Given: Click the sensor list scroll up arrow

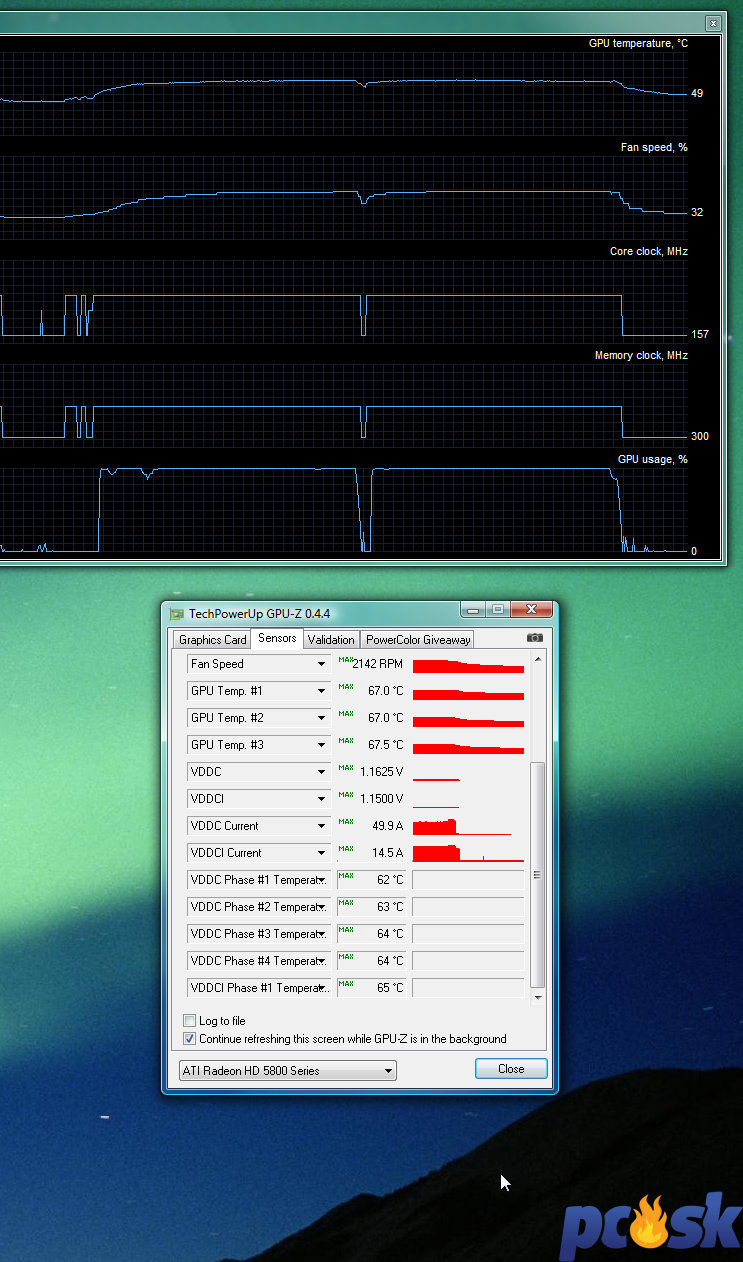Looking at the screenshot, I should pyautogui.click(x=538, y=660).
